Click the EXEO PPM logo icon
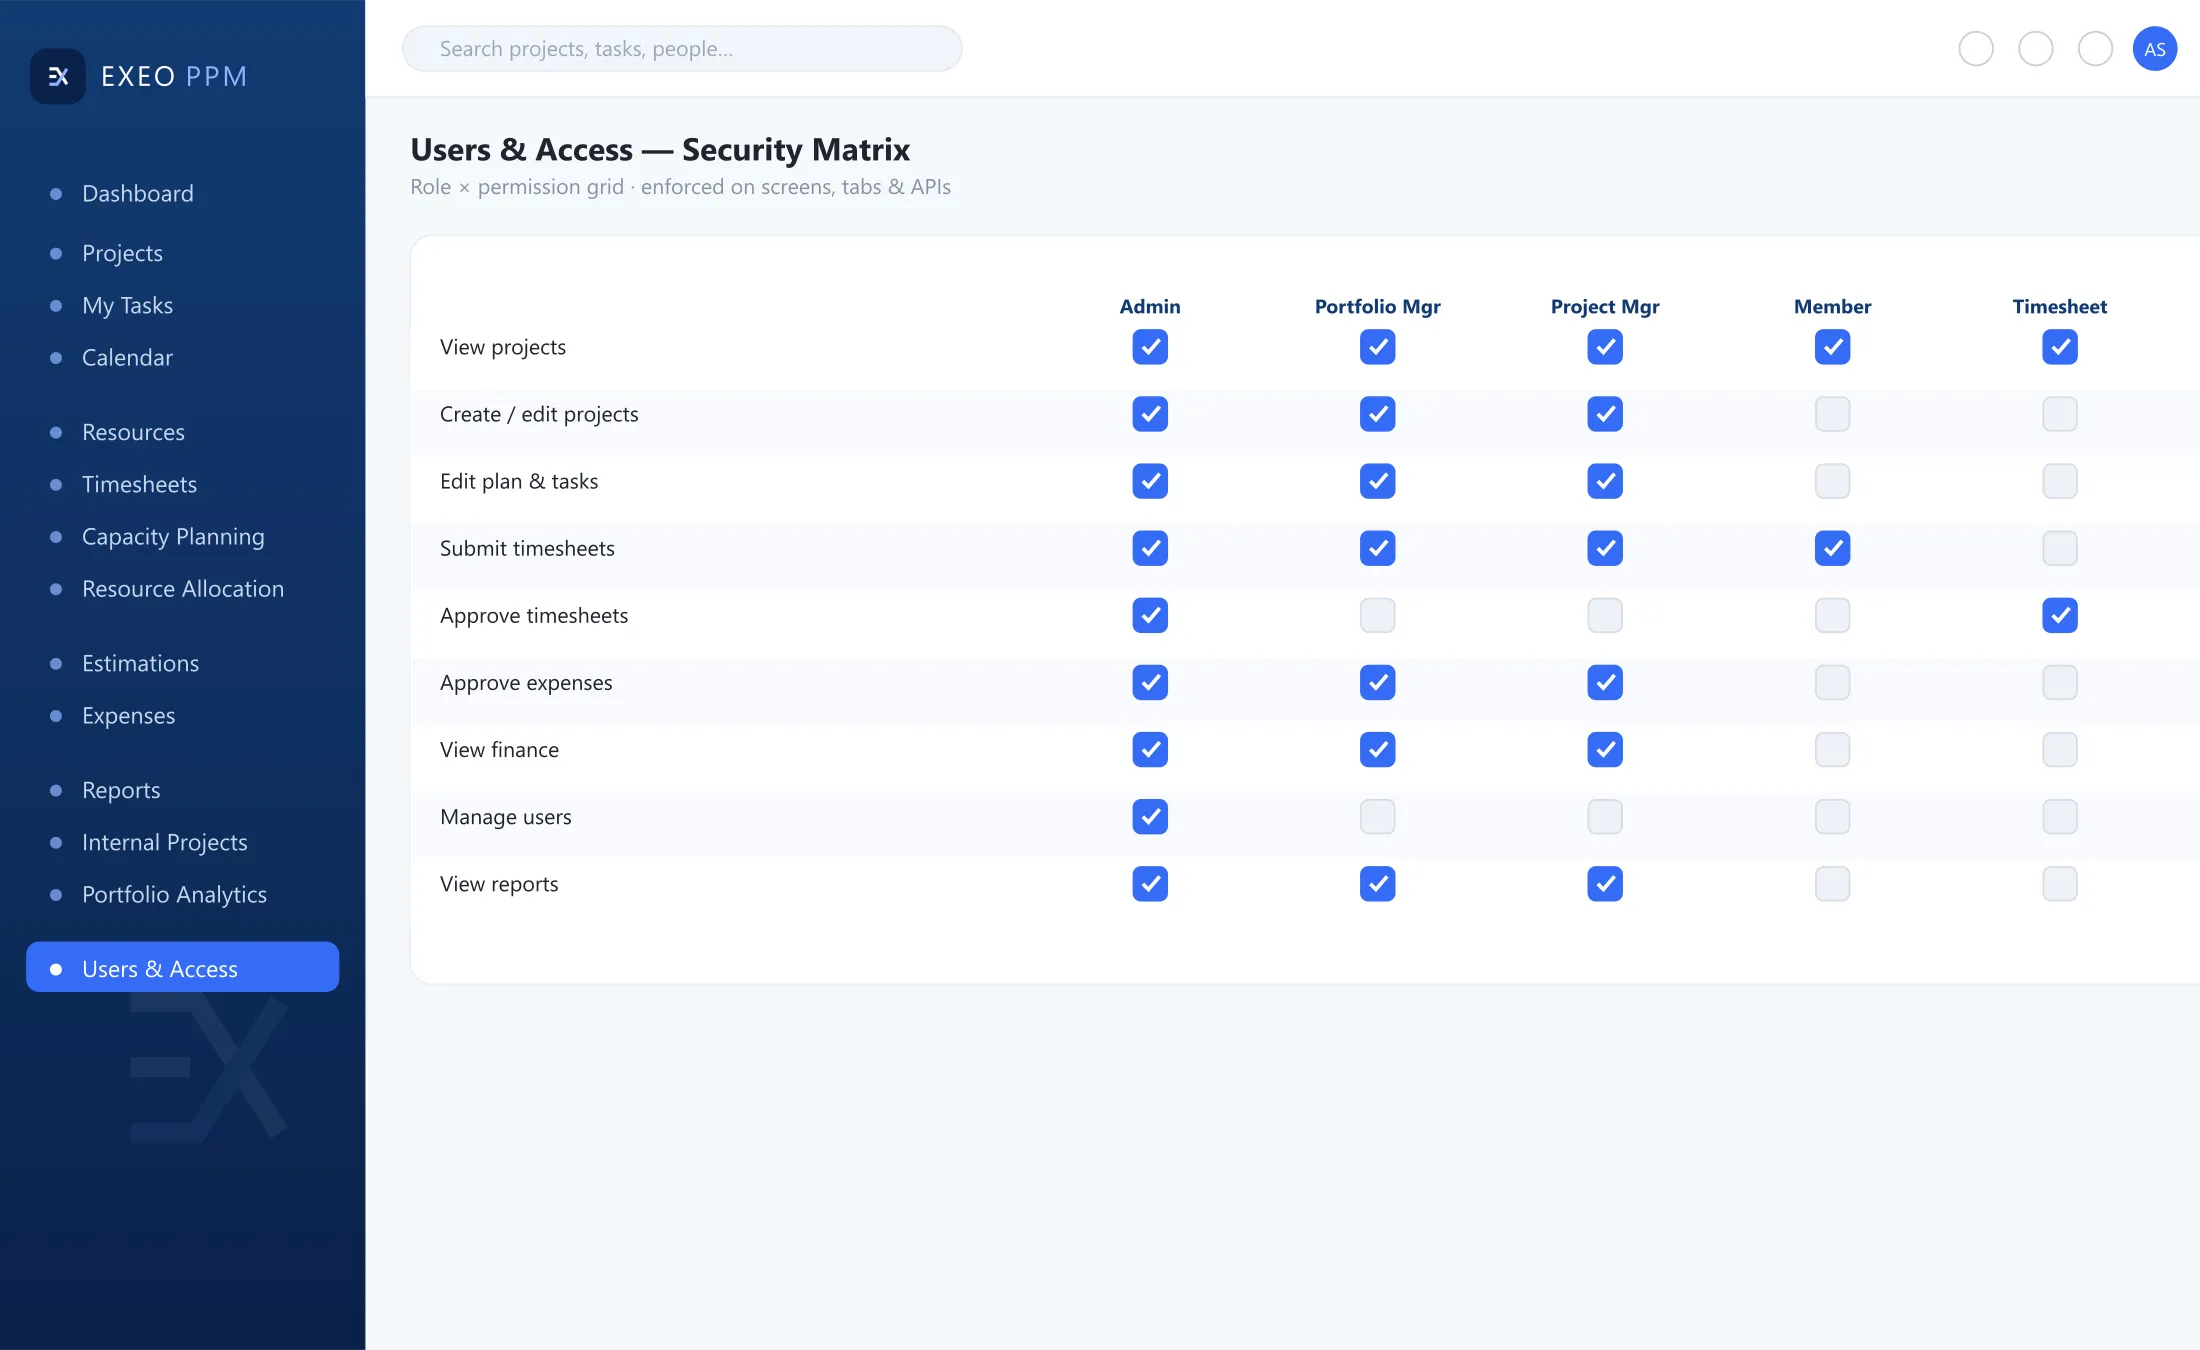This screenshot has height=1350, width=2200. 58,76
